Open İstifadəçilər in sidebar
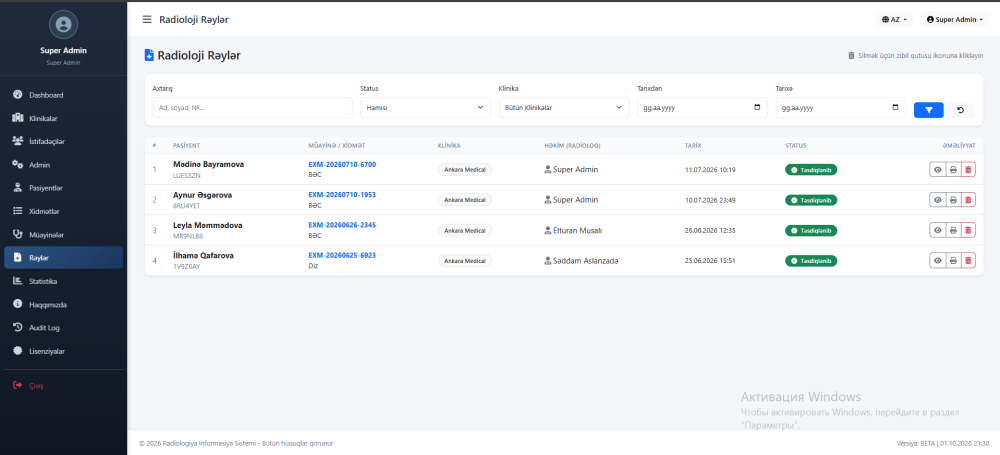 [x=63, y=141]
